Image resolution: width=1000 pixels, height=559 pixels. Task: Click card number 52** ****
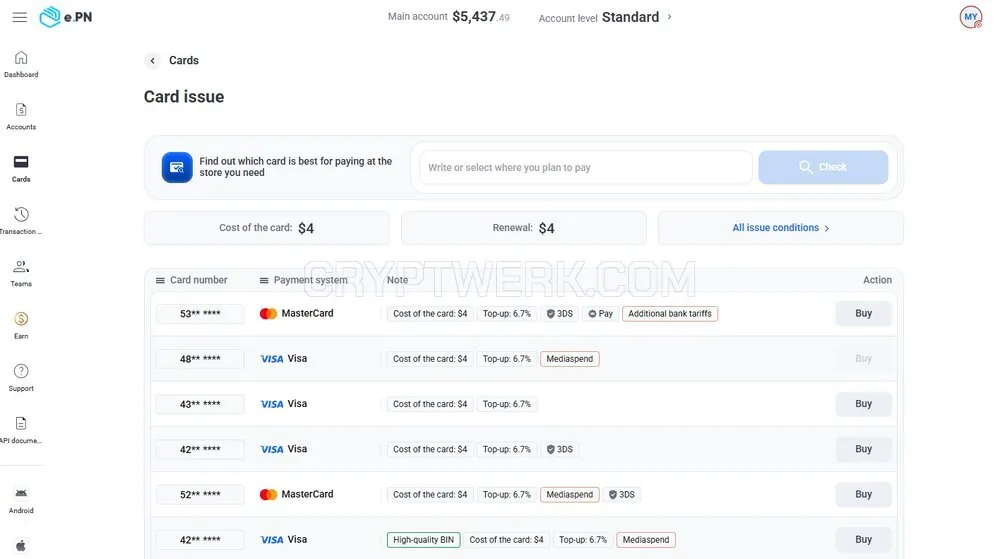(x=200, y=495)
